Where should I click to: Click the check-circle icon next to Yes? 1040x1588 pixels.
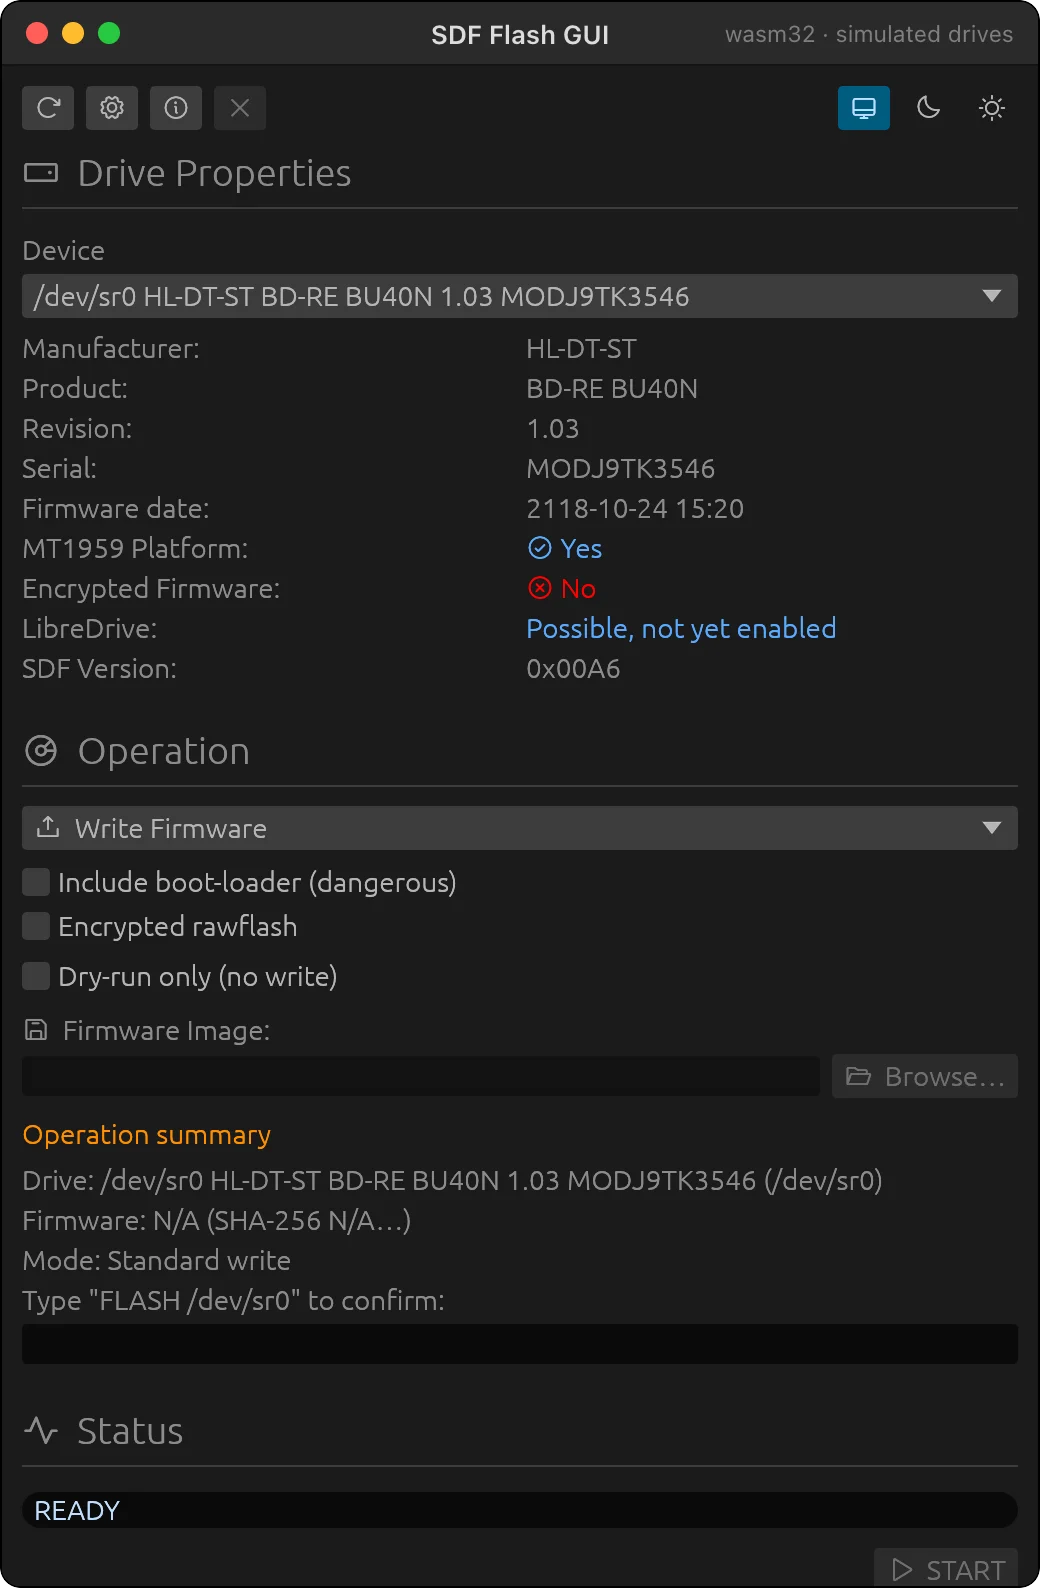(540, 548)
